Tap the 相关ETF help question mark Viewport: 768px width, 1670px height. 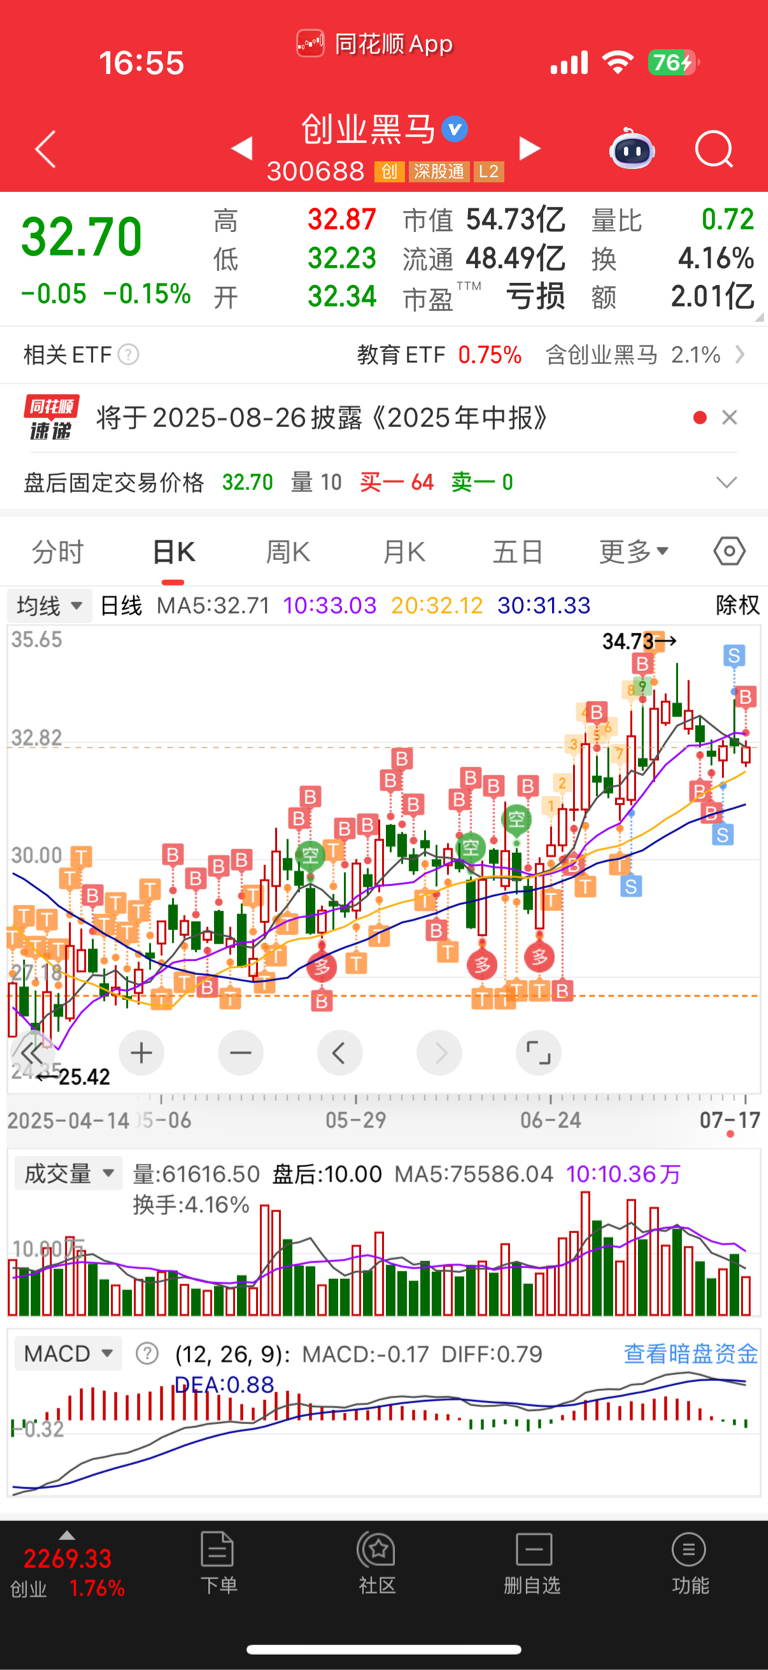pyautogui.click(x=128, y=355)
